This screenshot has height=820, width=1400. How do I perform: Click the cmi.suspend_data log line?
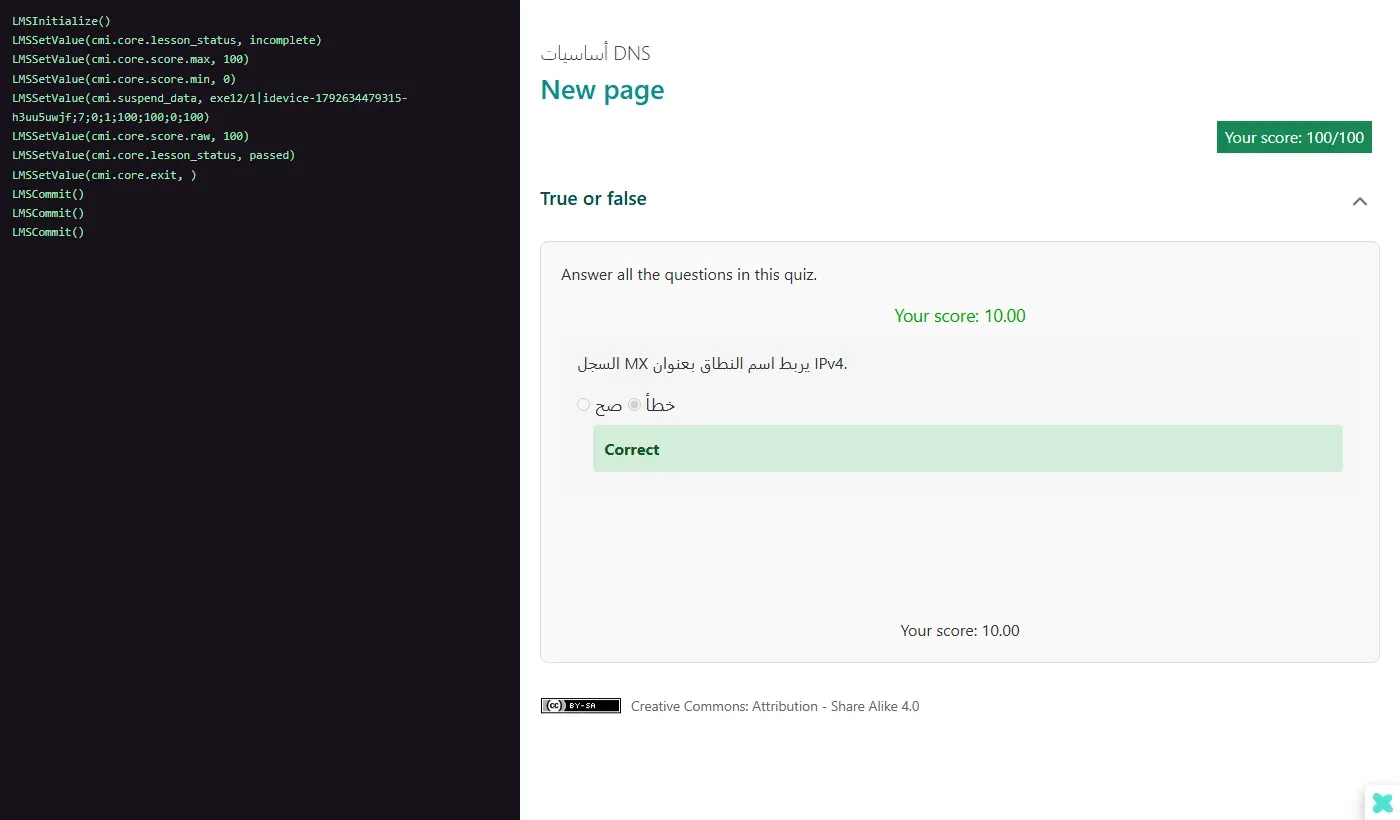point(210,107)
